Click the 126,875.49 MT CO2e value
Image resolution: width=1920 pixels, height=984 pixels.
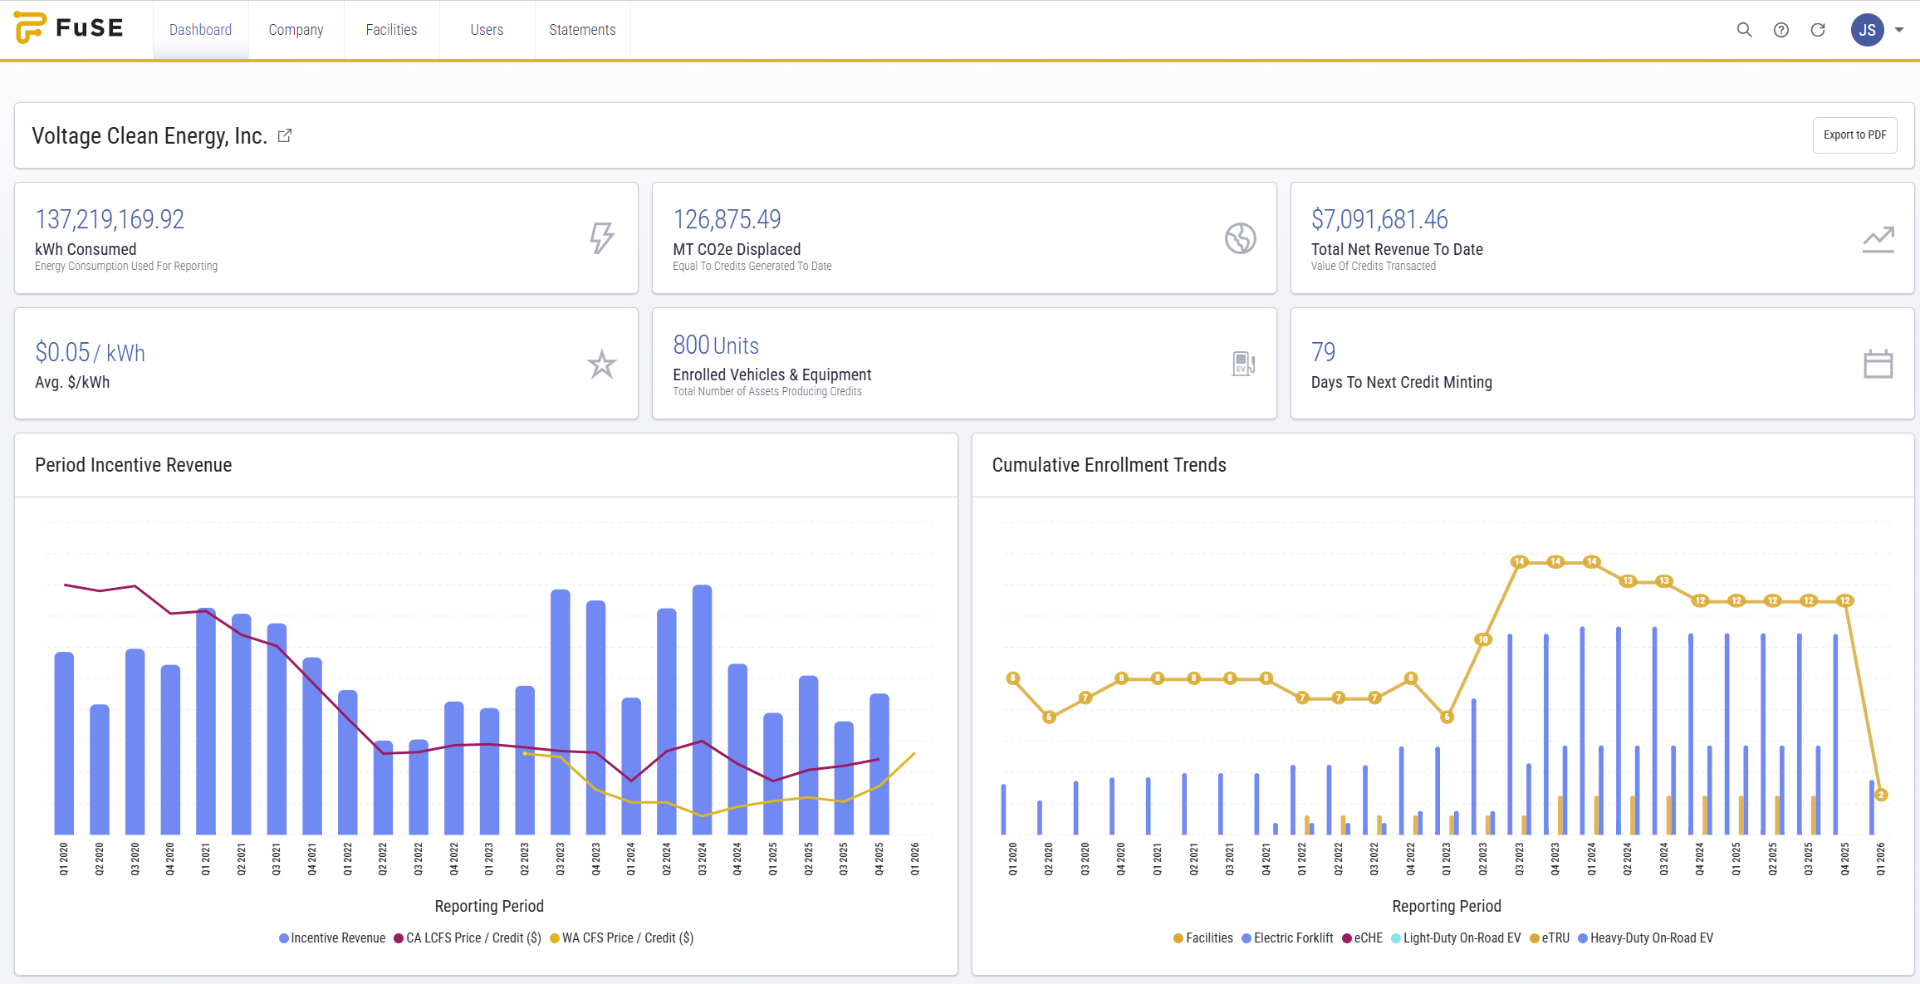727,219
